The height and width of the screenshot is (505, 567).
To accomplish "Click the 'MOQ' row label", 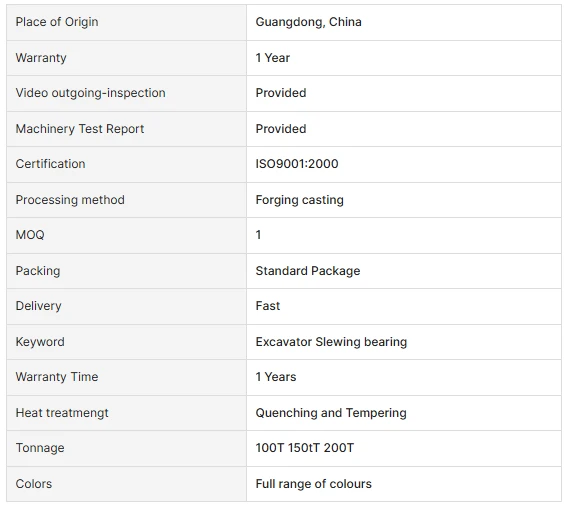I will point(30,235).
